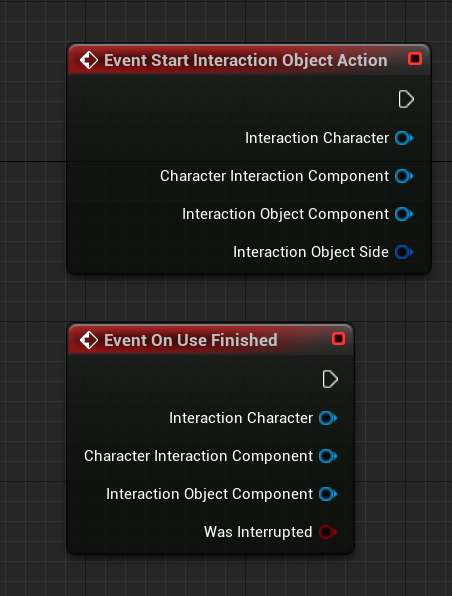Click the red delegate pin on Event On Use Finished
The width and height of the screenshot is (452, 596).
(x=338, y=339)
